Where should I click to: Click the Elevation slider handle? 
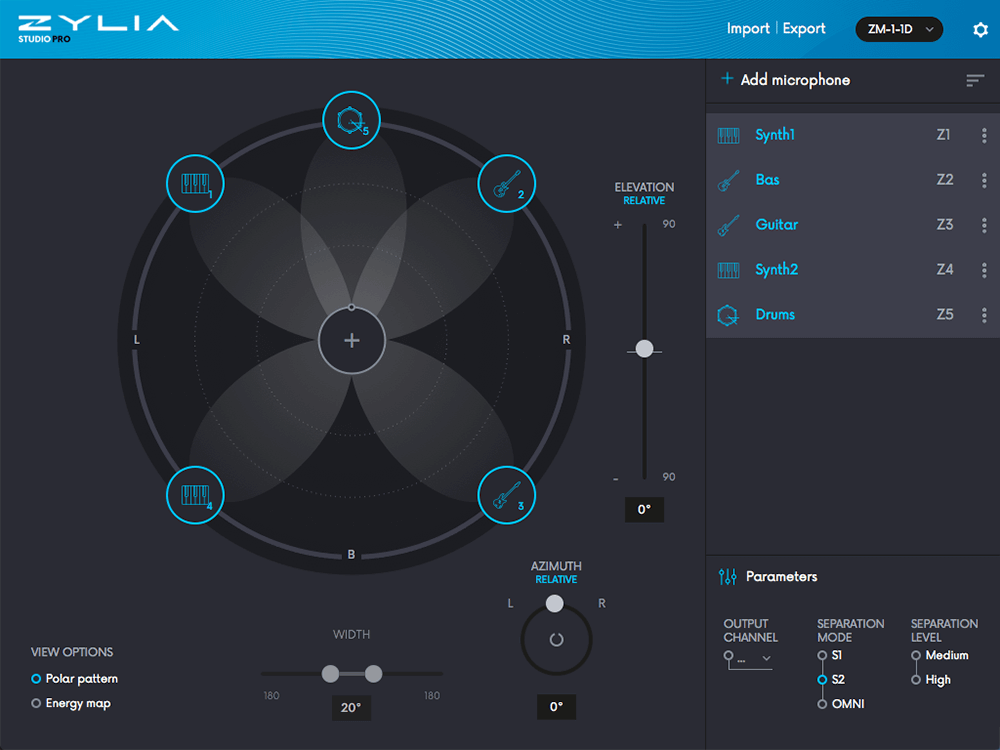click(x=644, y=348)
